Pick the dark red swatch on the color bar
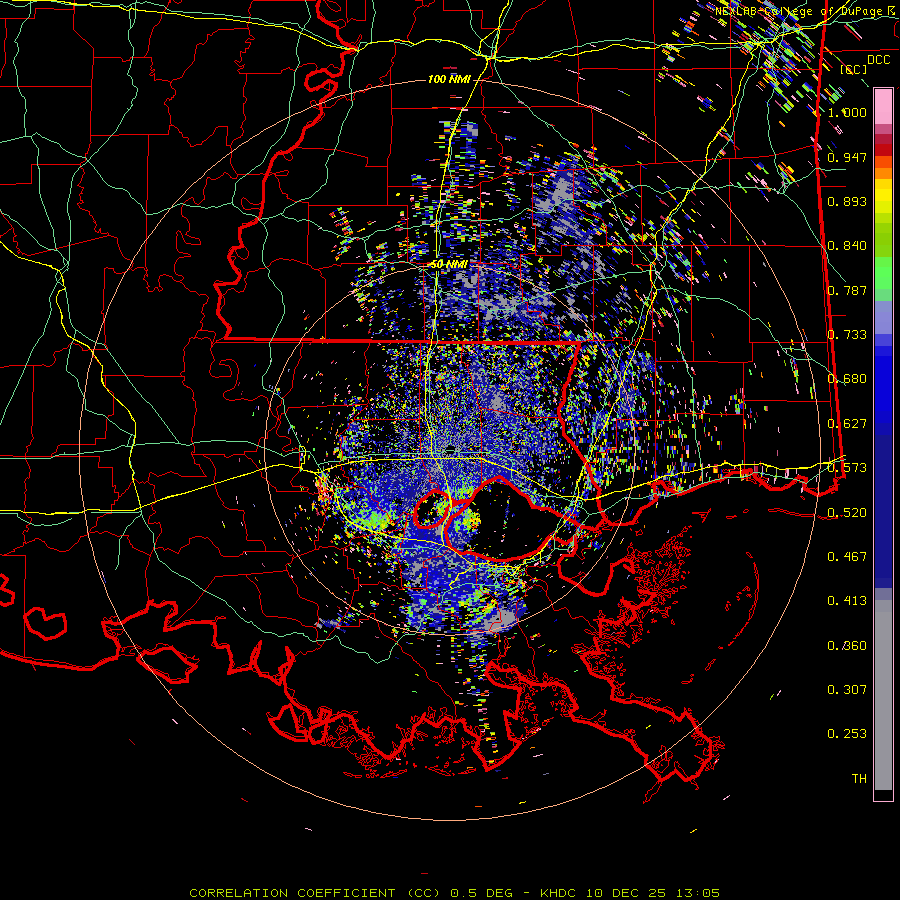Image resolution: width=900 pixels, height=900 pixels. pyautogui.click(x=883, y=150)
